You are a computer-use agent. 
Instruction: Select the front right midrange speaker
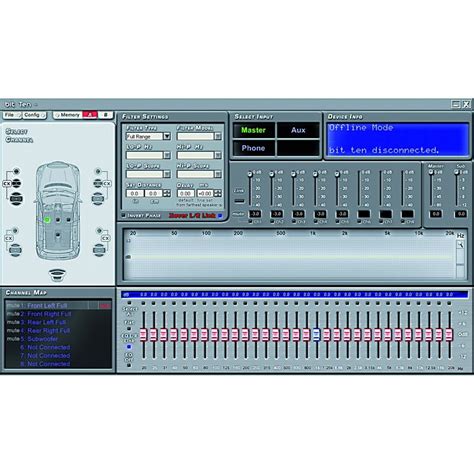(x=97, y=183)
